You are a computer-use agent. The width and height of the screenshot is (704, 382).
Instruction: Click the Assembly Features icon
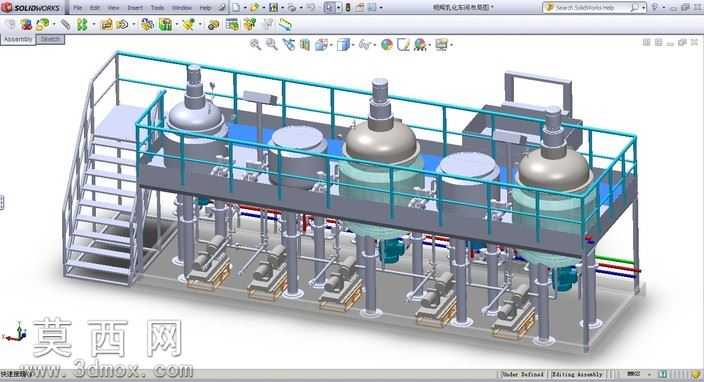click(x=165, y=24)
